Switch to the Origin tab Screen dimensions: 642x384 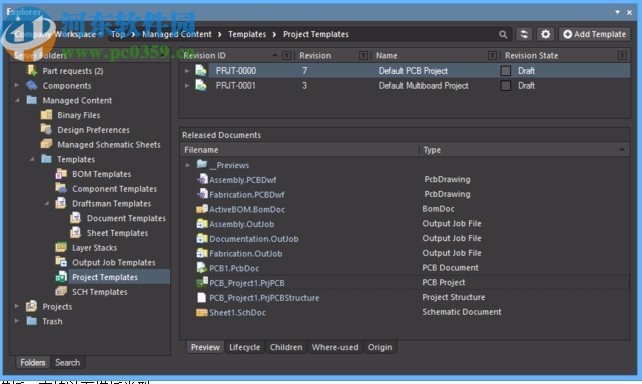380,347
